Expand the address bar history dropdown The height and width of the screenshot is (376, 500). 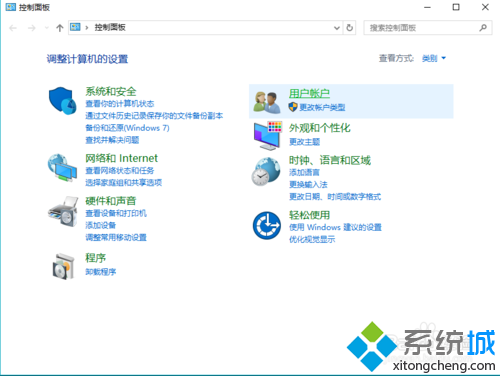click(337, 28)
